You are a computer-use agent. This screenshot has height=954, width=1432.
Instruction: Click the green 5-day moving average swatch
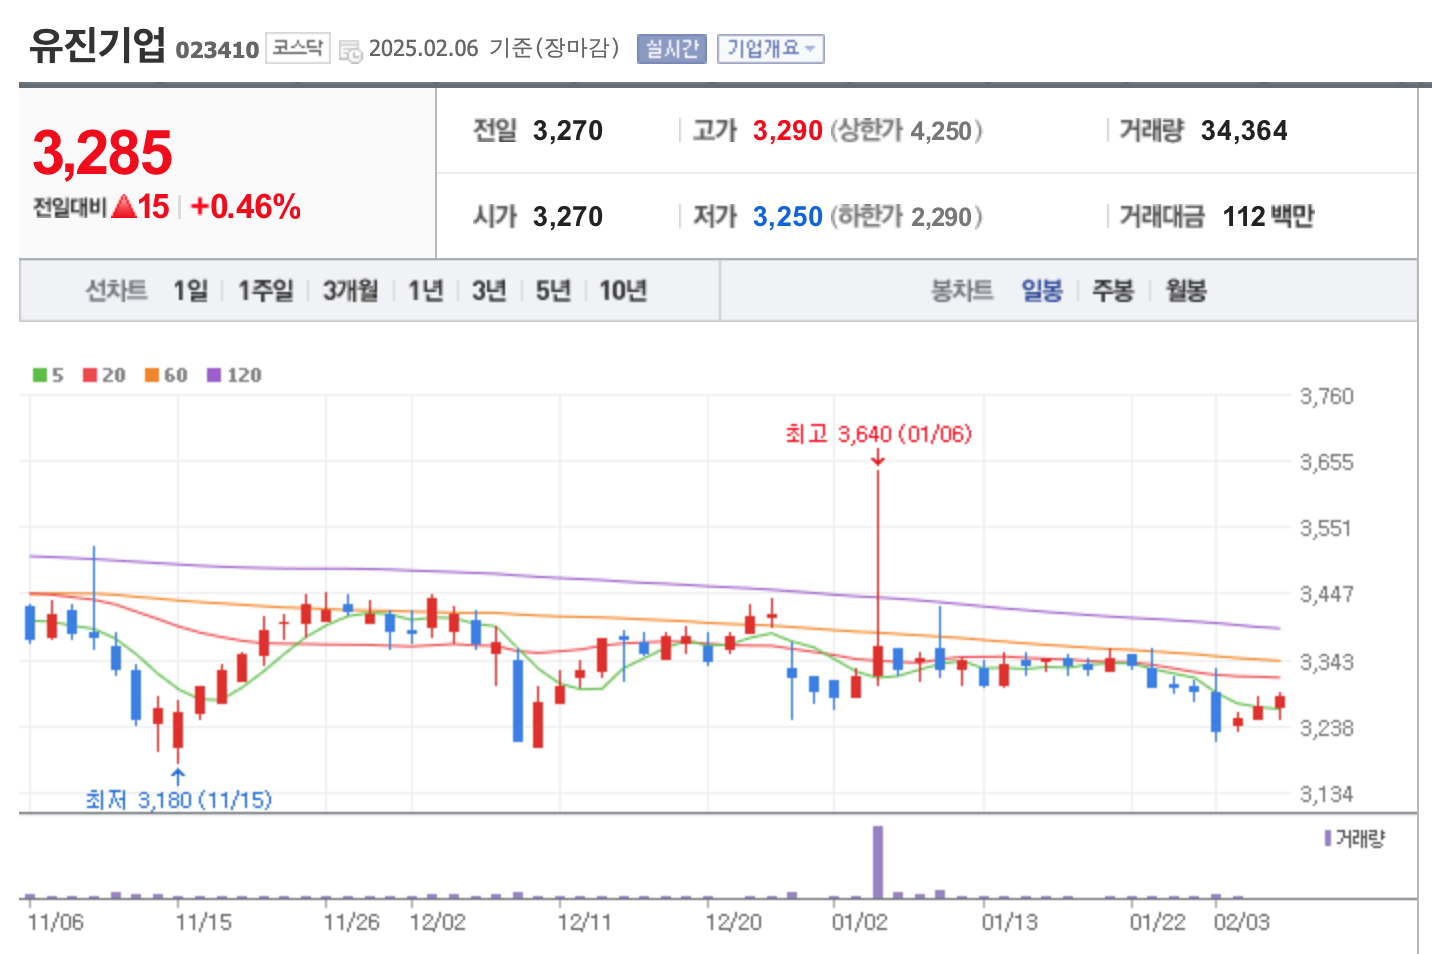40,375
